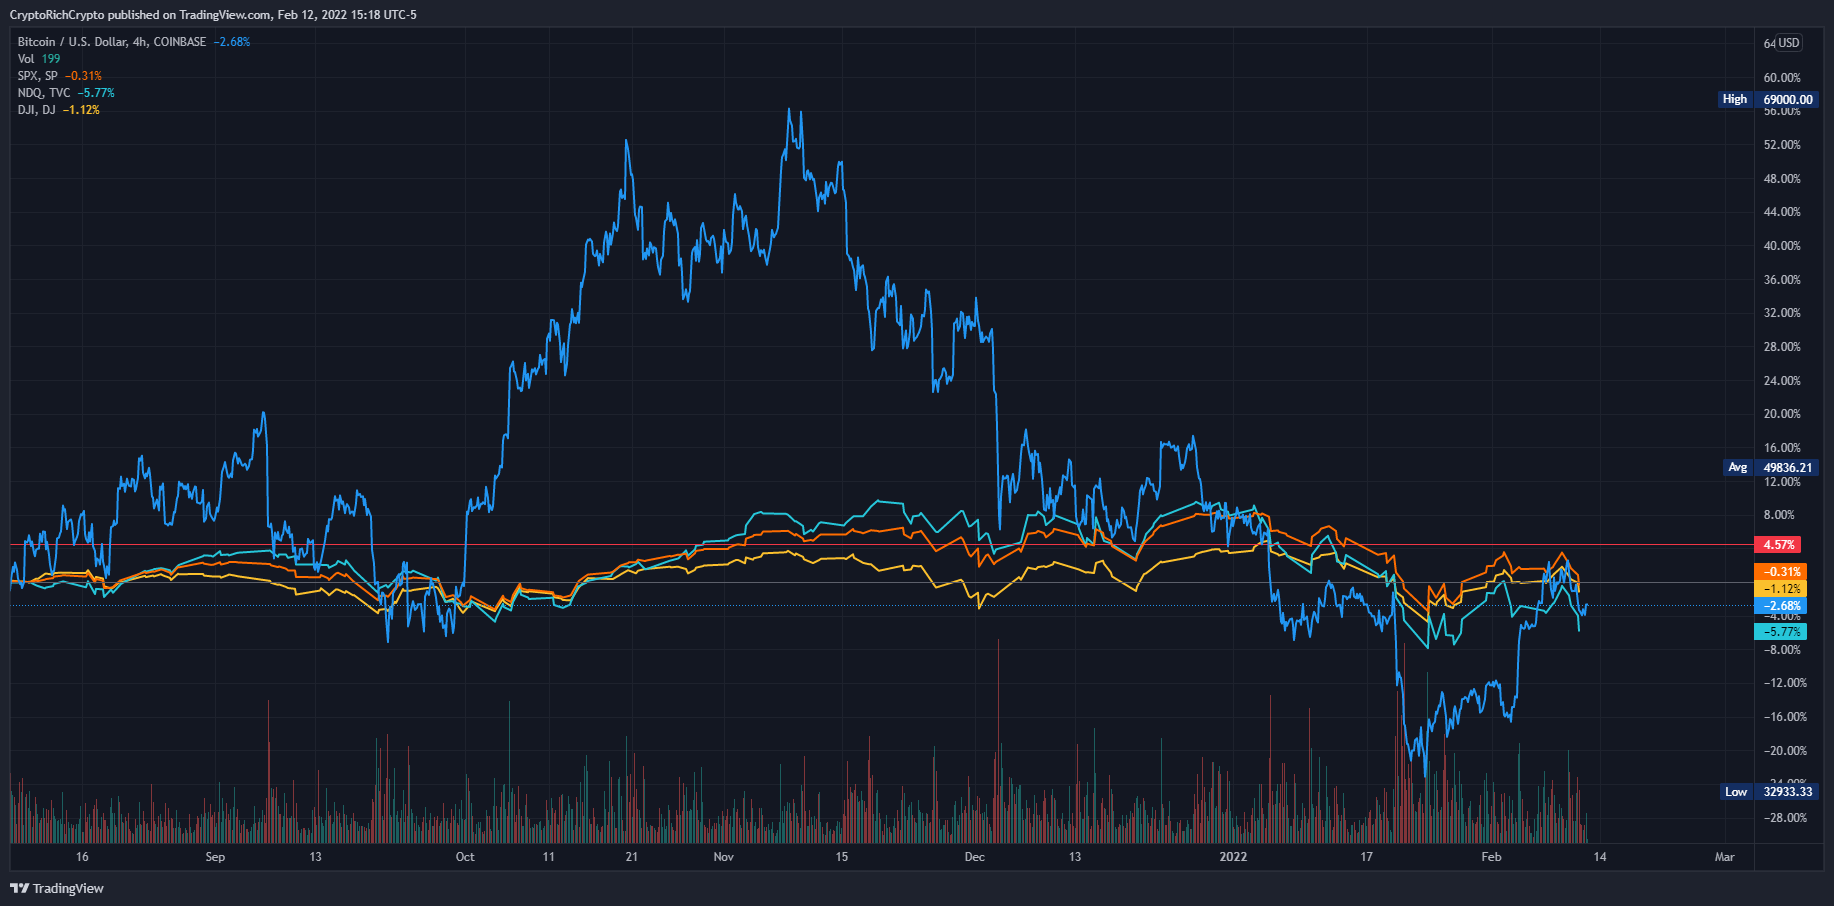Click the Feb date label on time axis

[1491, 857]
